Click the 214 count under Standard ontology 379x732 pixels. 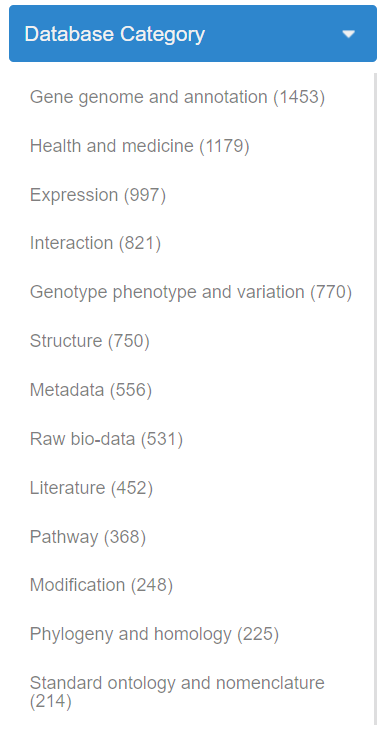pyautogui.click(x=50, y=702)
